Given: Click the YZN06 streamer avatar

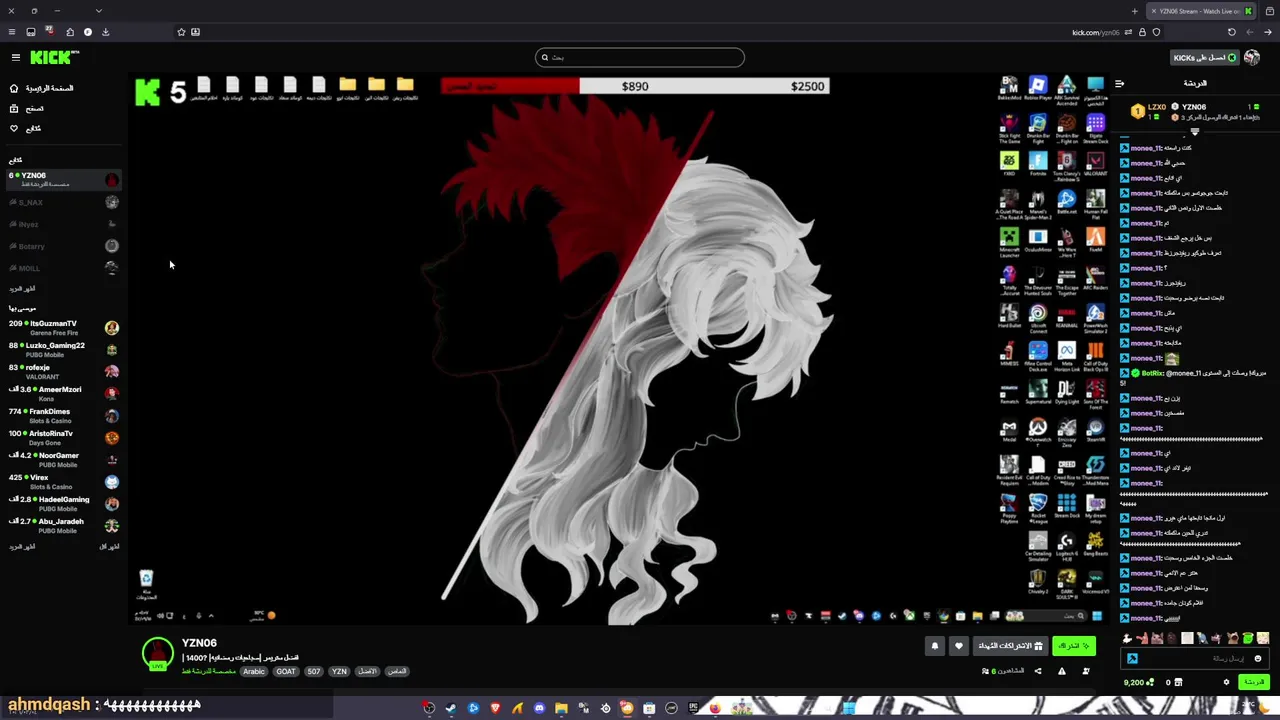Looking at the screenshot, I should coord(157,653).
